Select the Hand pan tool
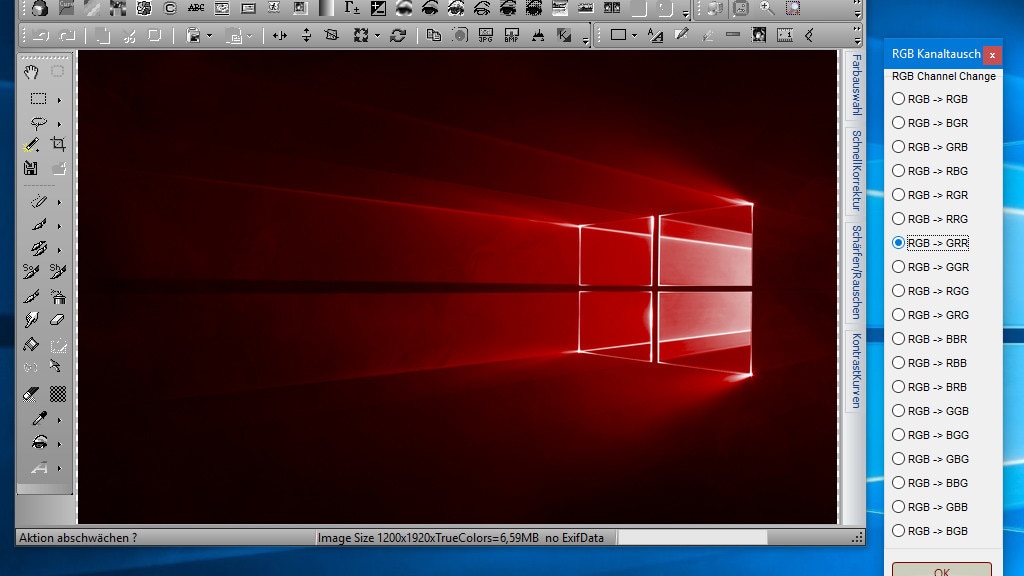 click(x=31, y=72)
